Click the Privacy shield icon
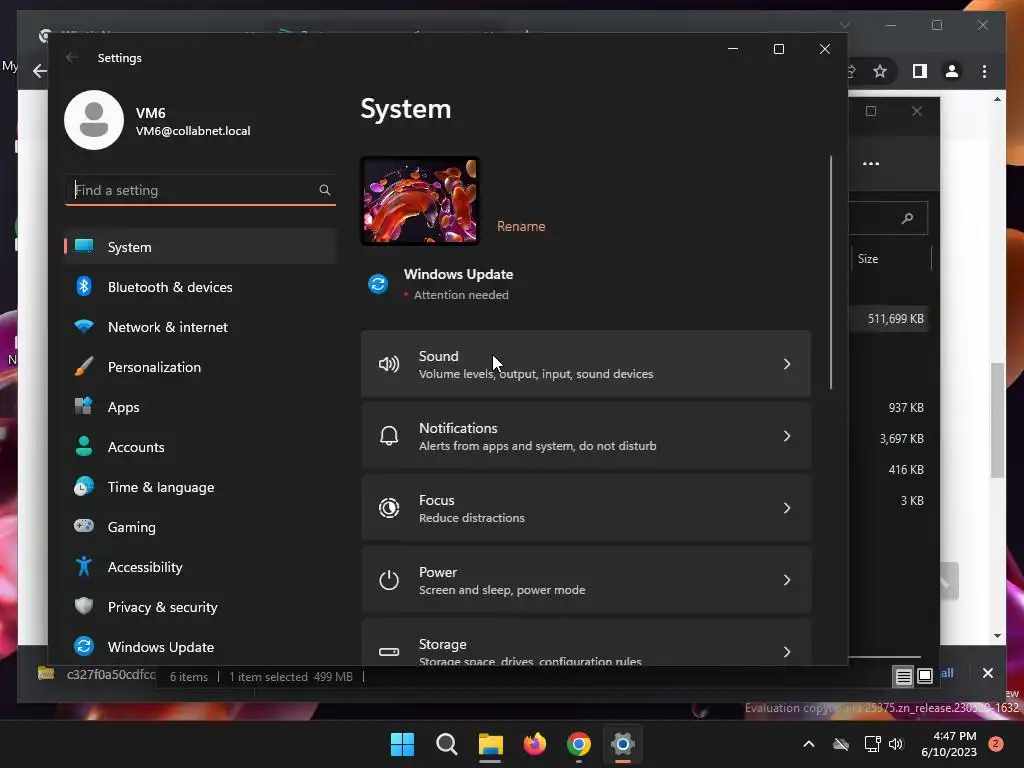 [x=84, y=606]
